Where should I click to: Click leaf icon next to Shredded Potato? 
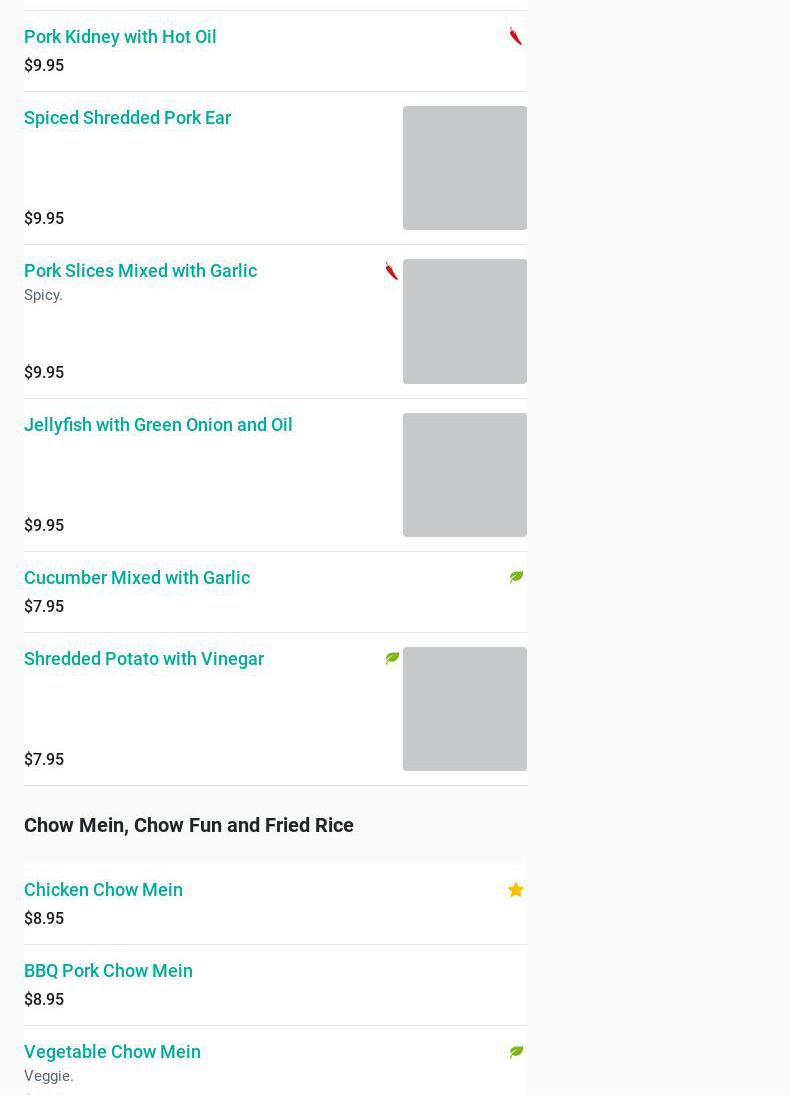click(x=392, y=658)
